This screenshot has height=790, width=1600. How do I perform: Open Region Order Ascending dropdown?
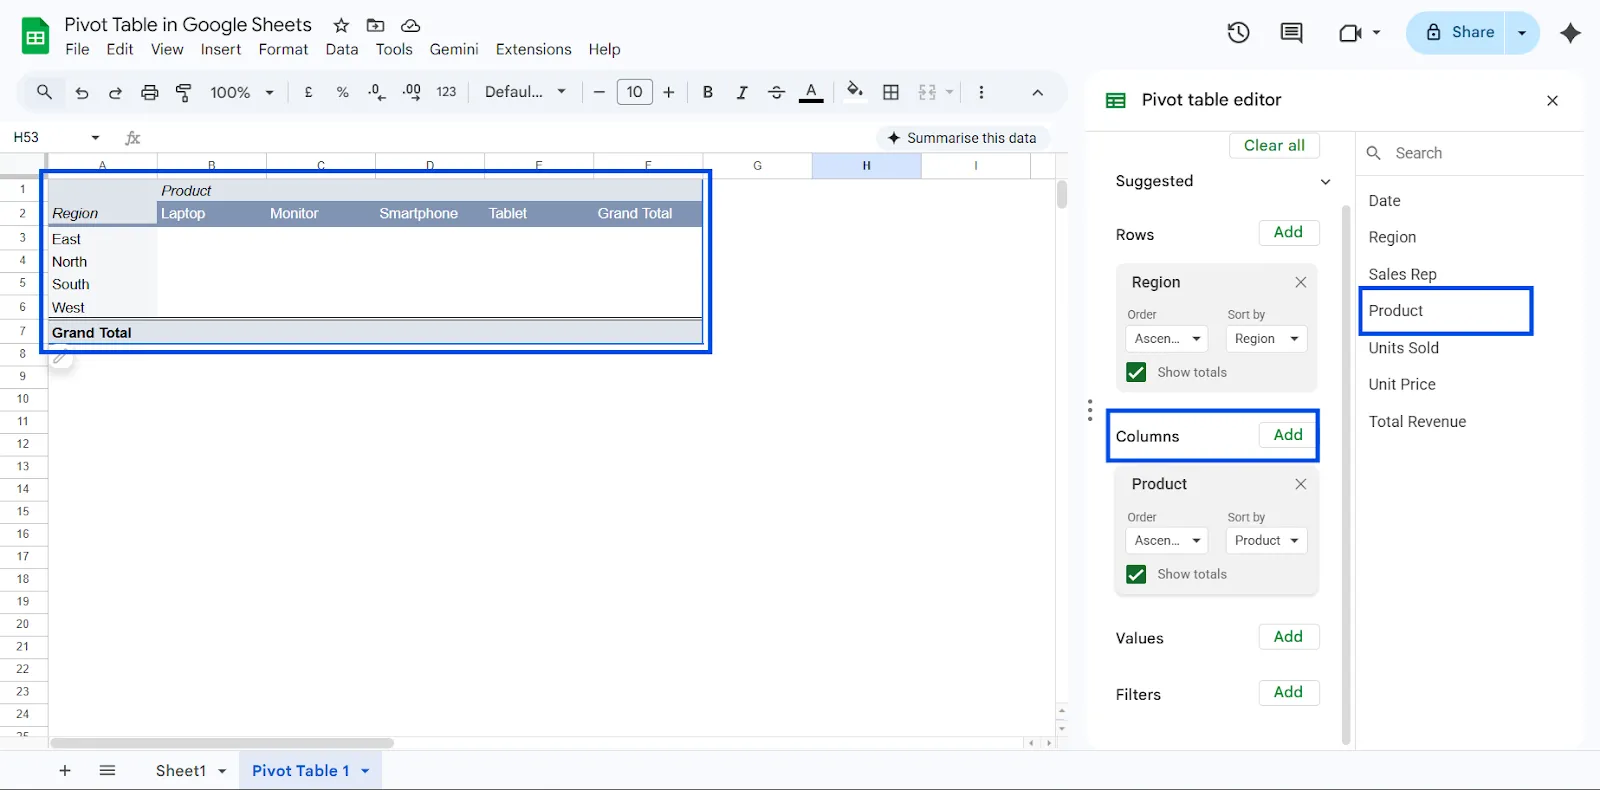(x=1167, y=339)
